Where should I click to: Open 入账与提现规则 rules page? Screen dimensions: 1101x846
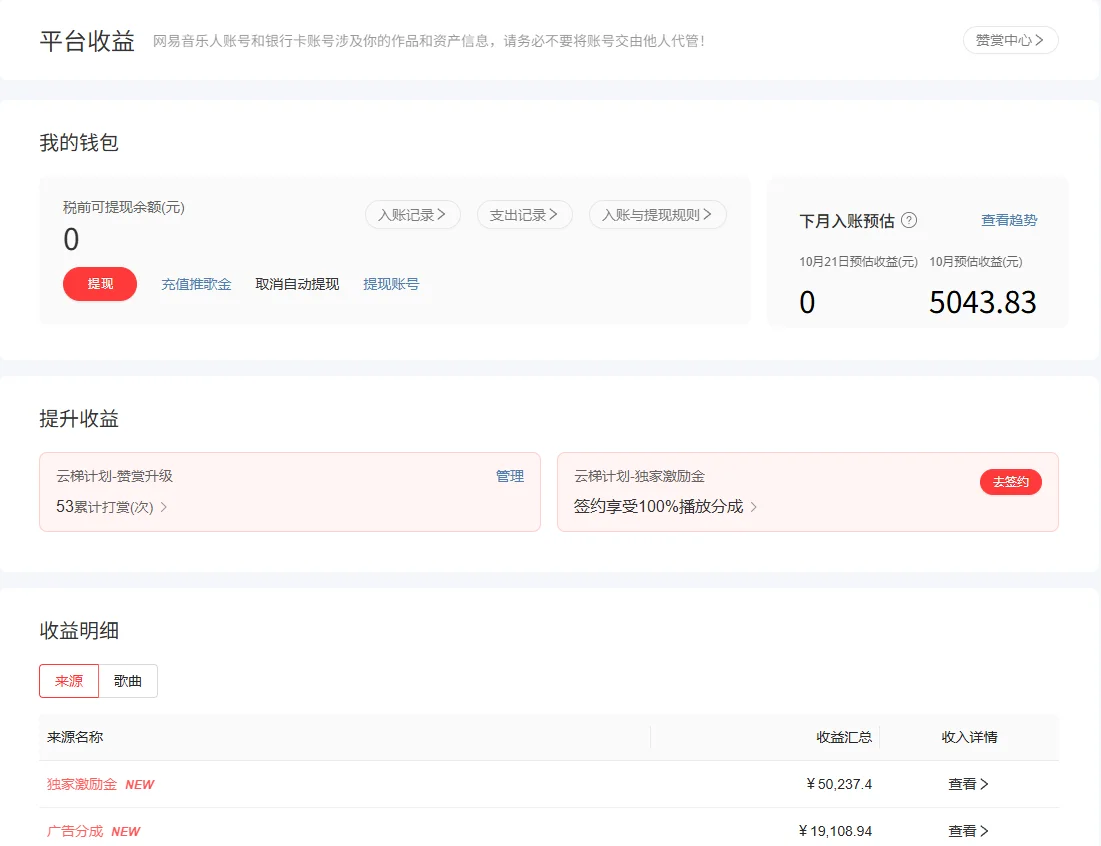(x=657, y=214)
